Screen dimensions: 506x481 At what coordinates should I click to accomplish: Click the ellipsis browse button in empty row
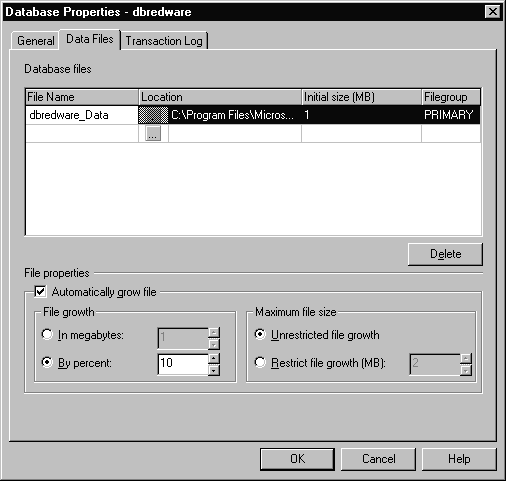point(153,133)
